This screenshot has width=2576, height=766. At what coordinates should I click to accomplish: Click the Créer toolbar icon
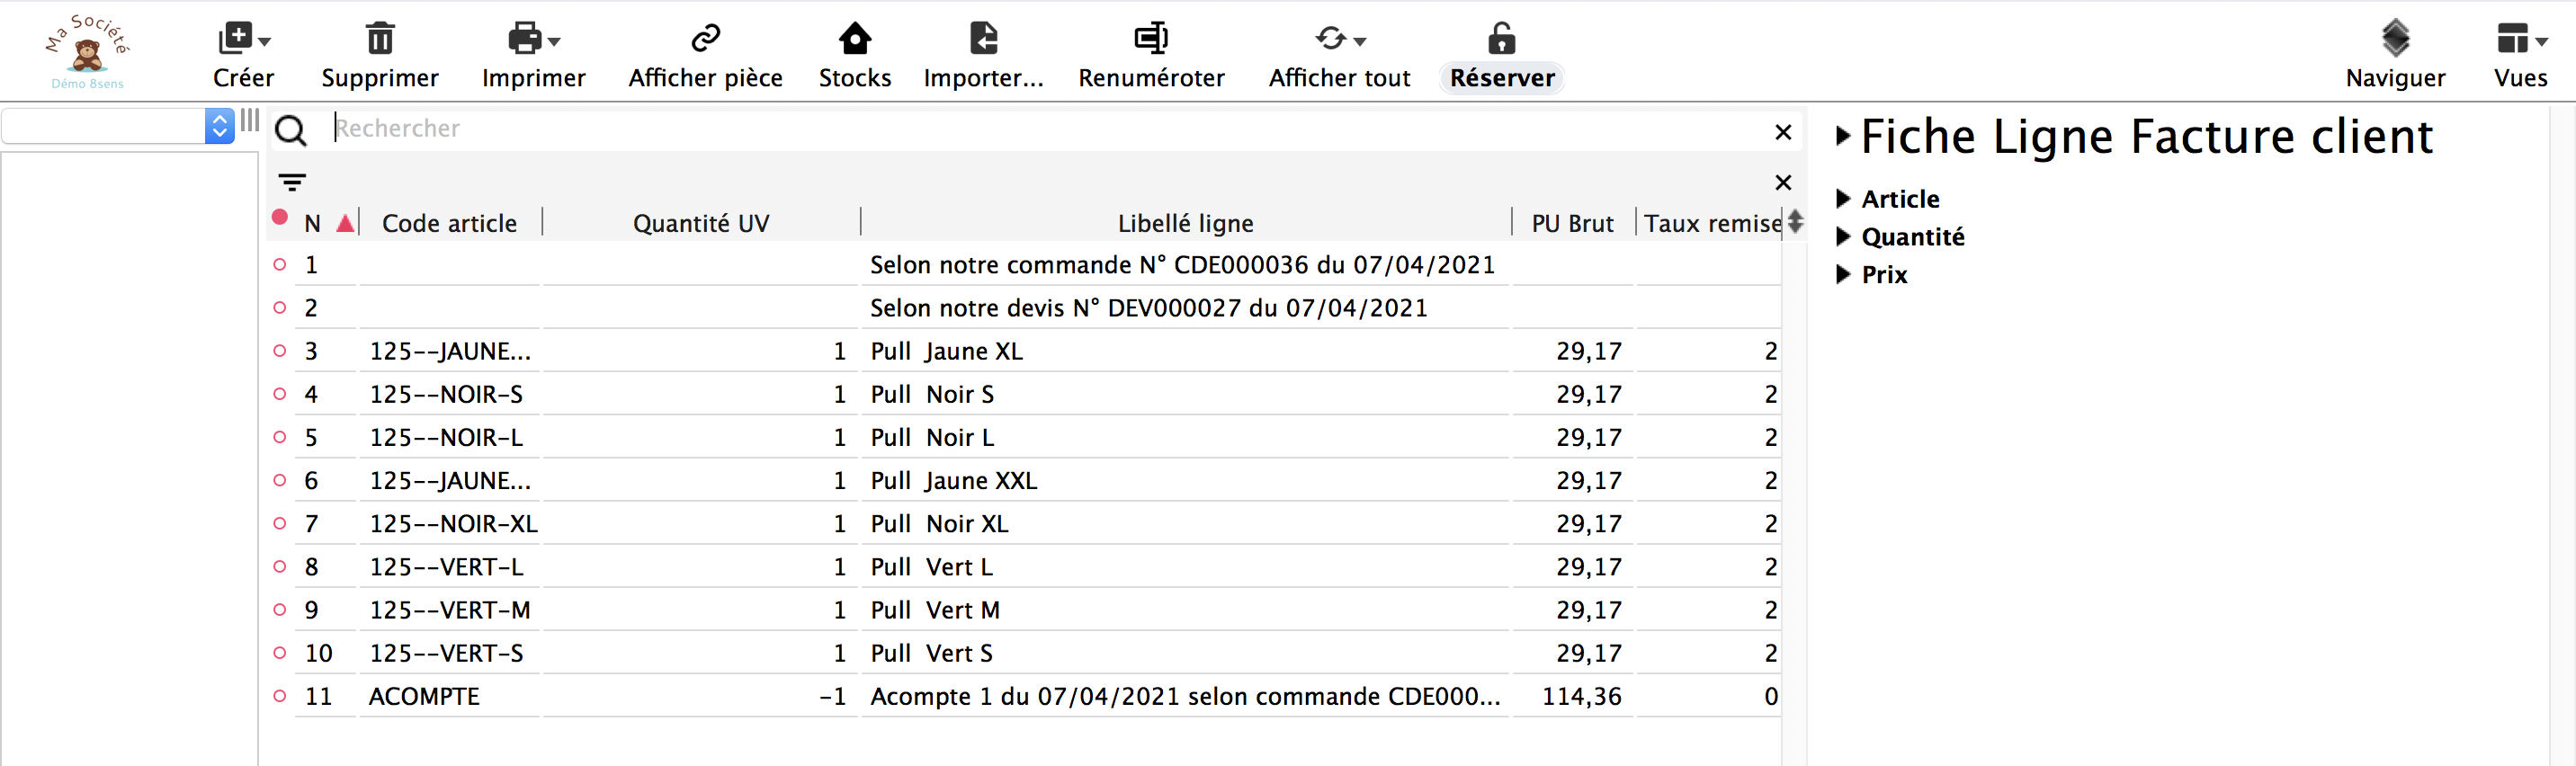click(x=235, y=38)
